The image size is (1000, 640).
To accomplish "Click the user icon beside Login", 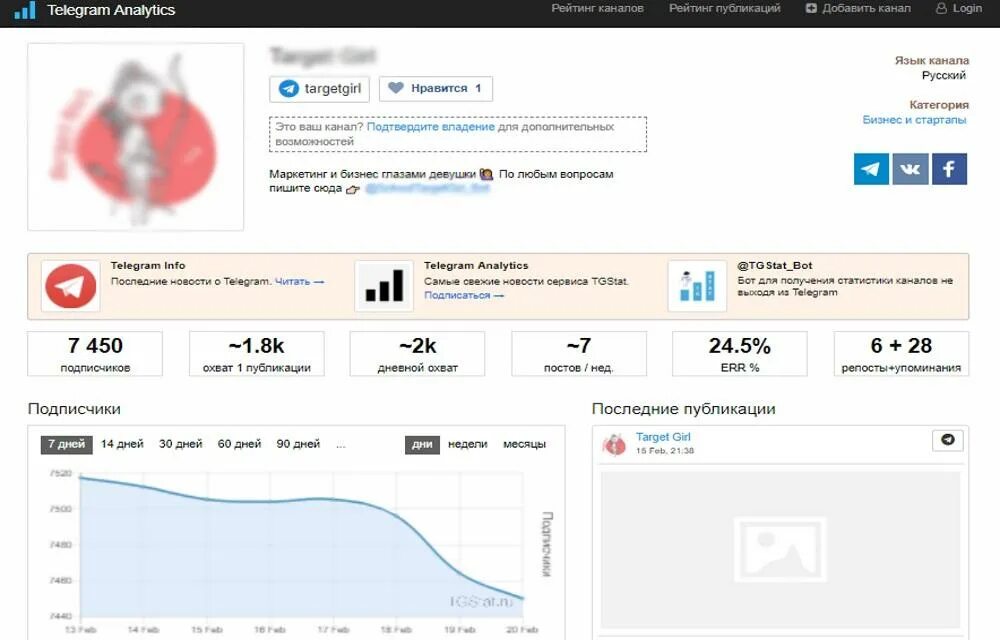I will point(941,8).
